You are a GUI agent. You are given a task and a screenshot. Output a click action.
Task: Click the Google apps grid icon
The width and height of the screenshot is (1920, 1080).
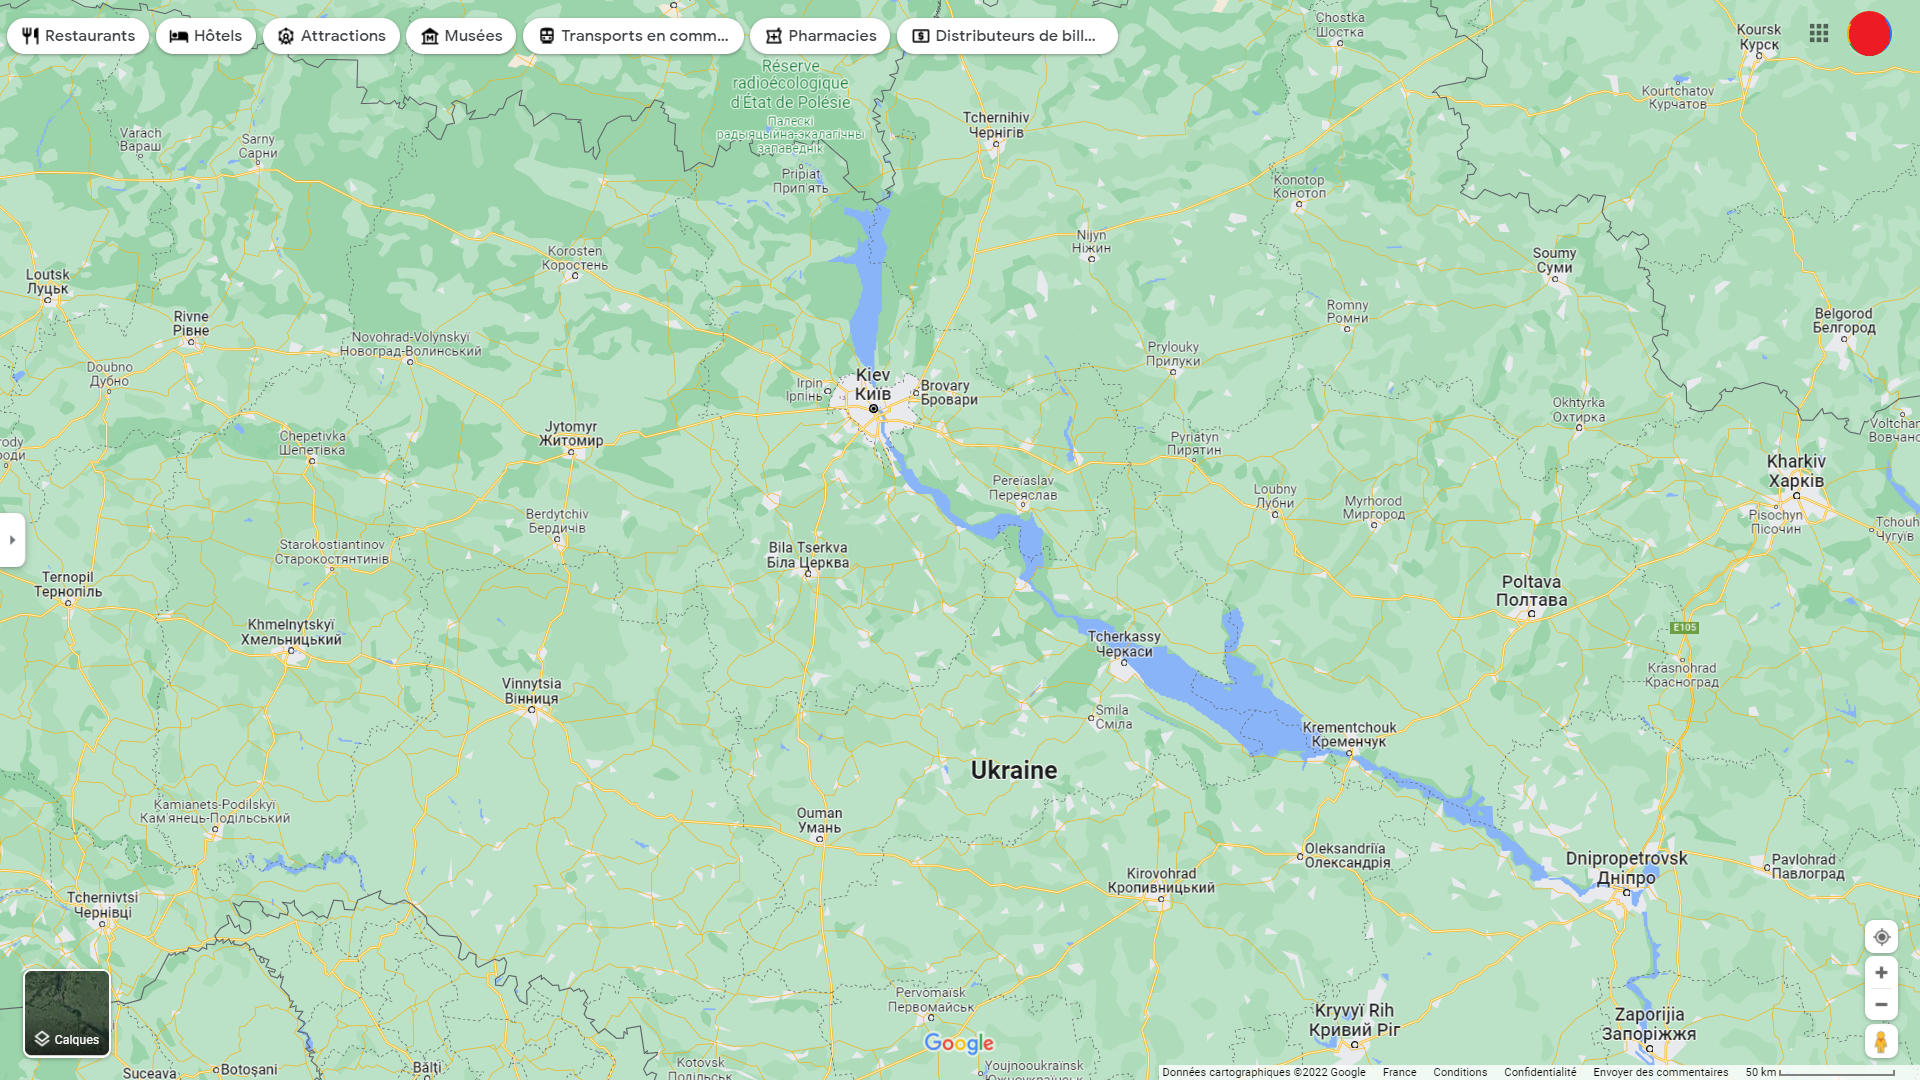point(1818,33)
